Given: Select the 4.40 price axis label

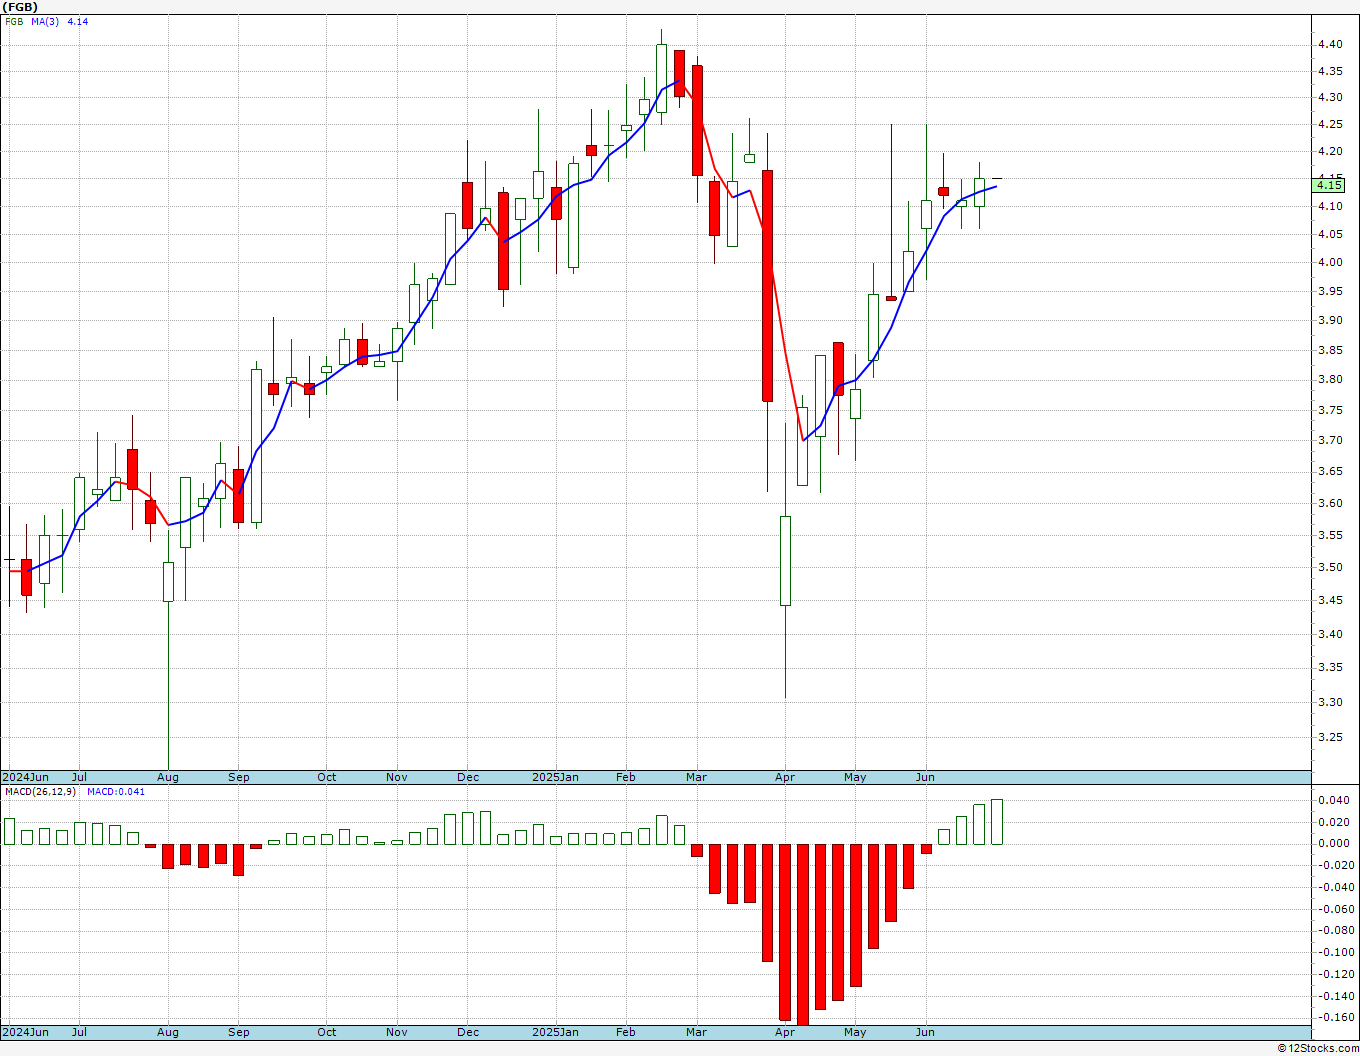Looking at the screenshot, I should pos(1330,44).
